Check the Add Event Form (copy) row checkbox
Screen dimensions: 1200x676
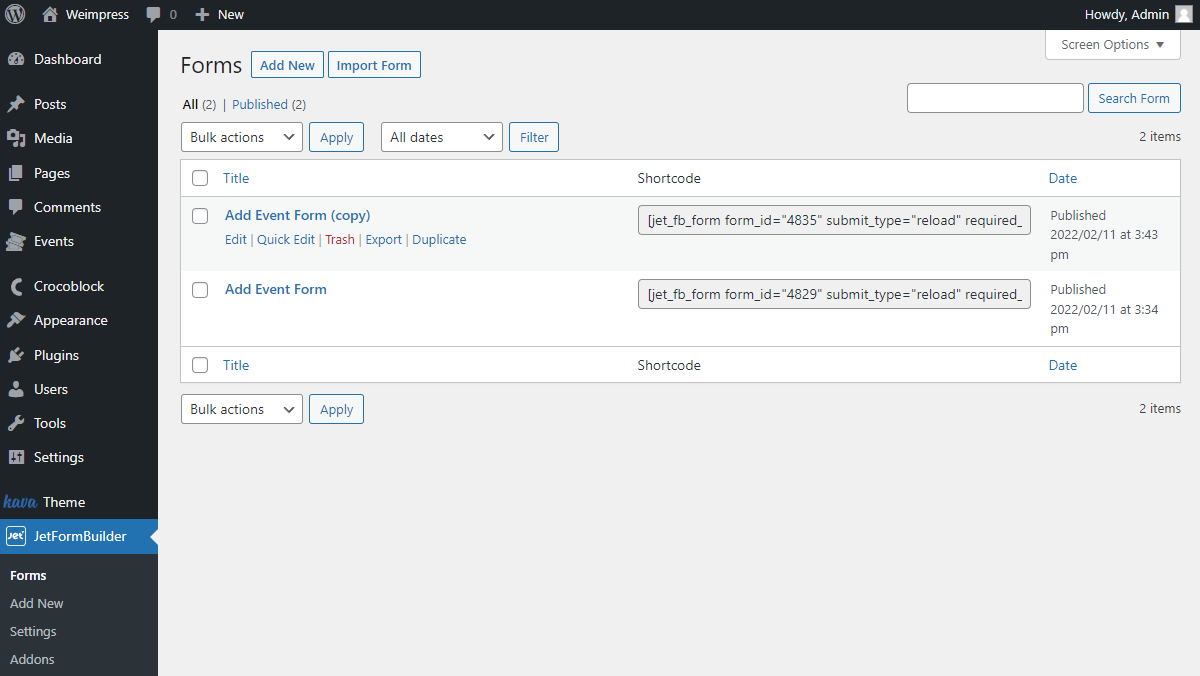tap(199, 215)
